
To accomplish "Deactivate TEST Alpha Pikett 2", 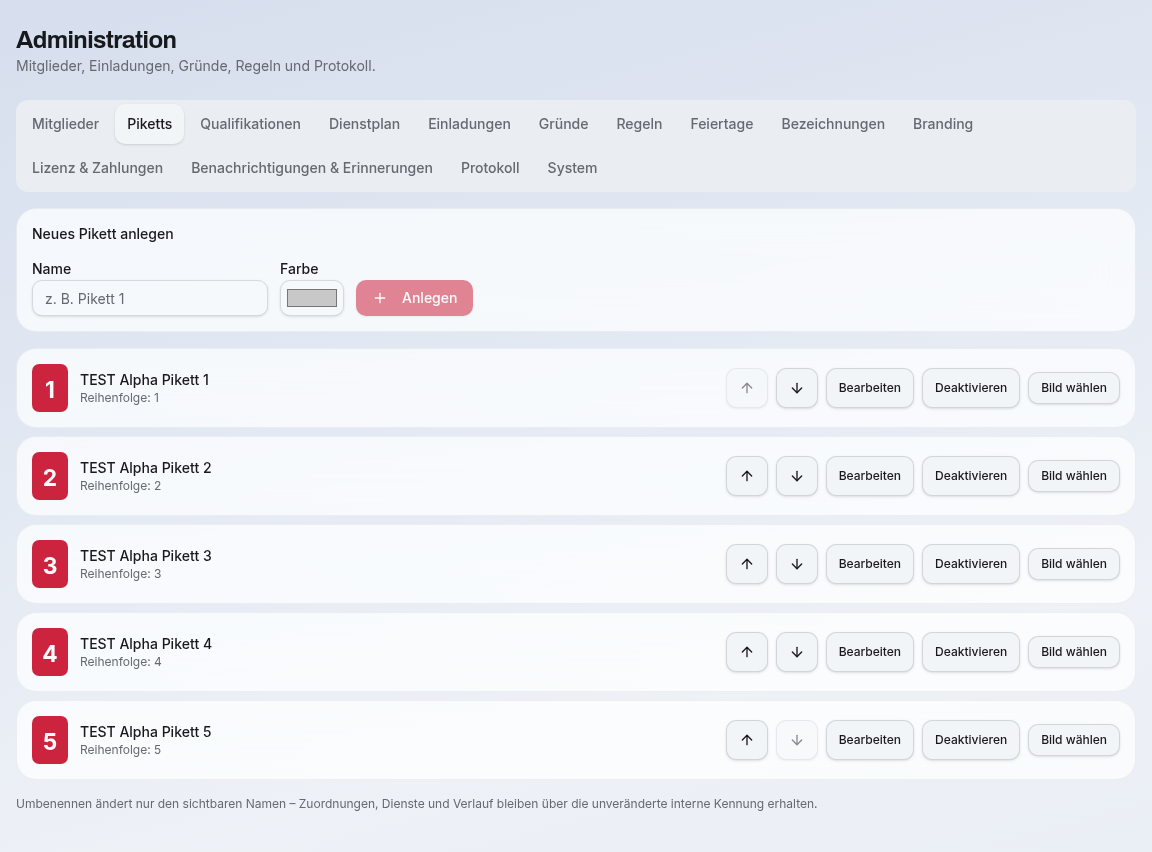I will point(971,476).
